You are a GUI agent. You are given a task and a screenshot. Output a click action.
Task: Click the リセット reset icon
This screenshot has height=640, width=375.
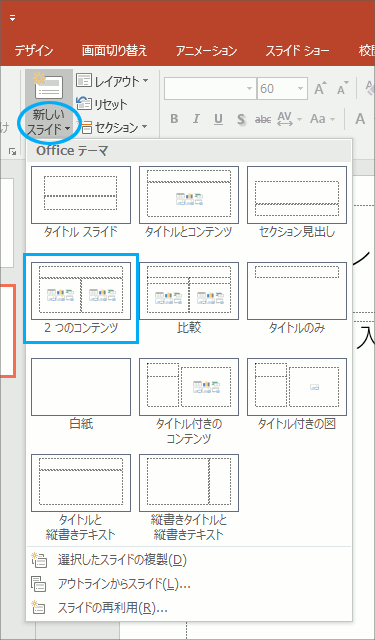(84, 104)
